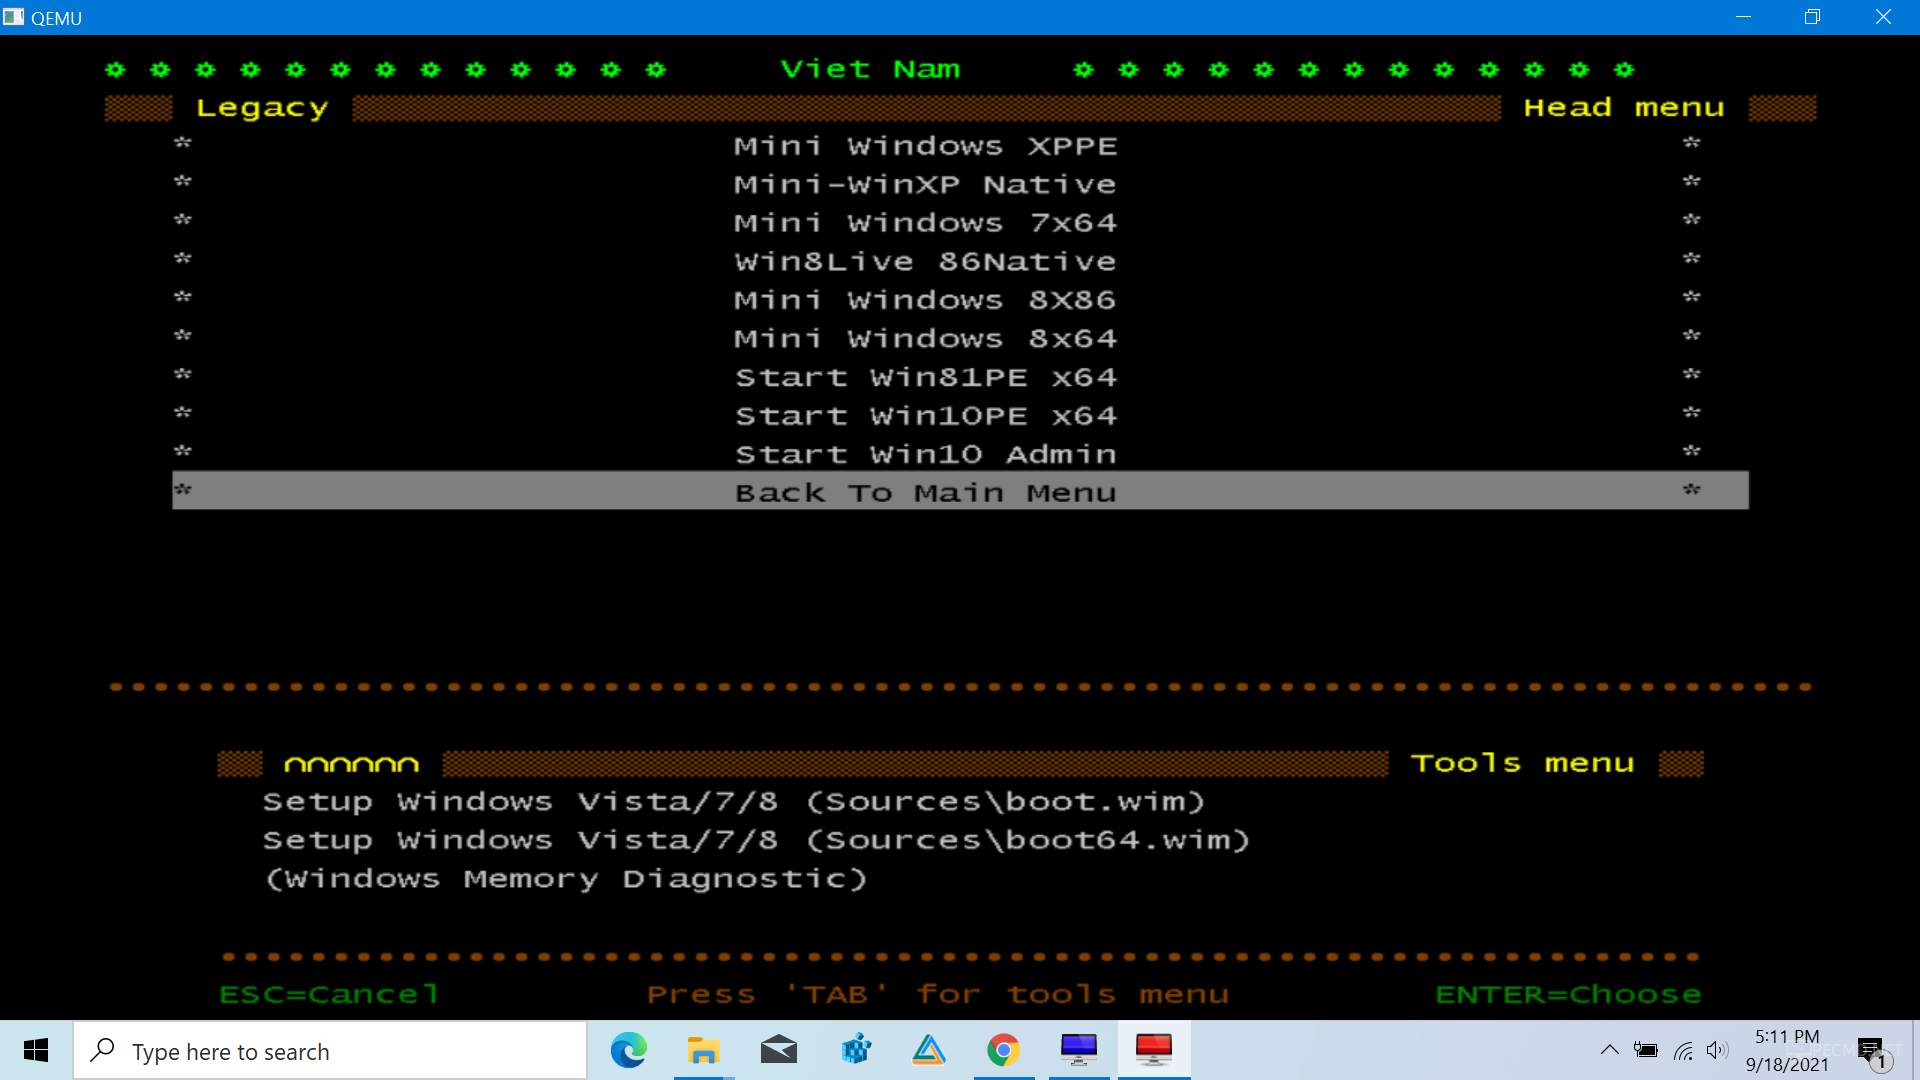Viewport: 1920px width, 1080px height.
Task: Open Google Chrome from taskbar
Action: [1003, 1050]
